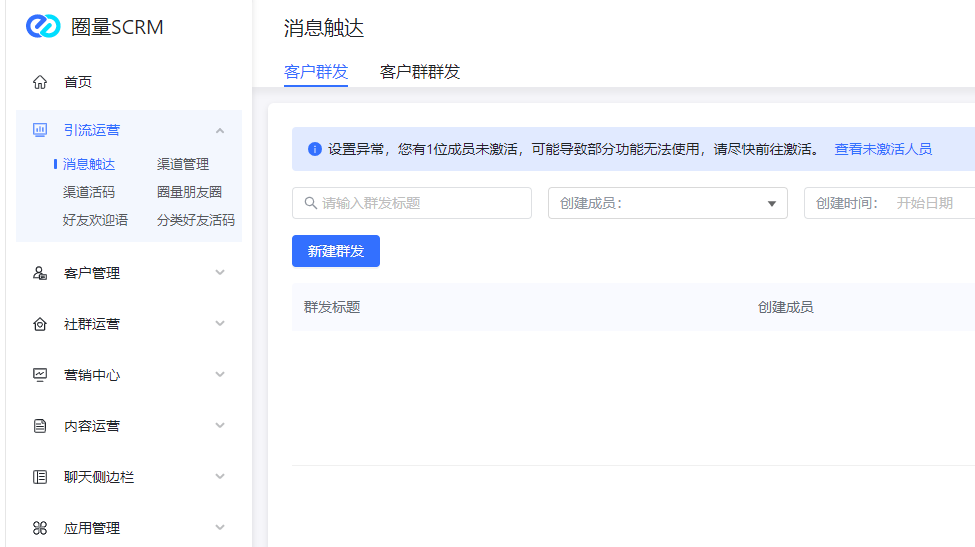Click the 营销中心 monitor icon
Screen dimensions: 975x547
(x=40, y=375)
